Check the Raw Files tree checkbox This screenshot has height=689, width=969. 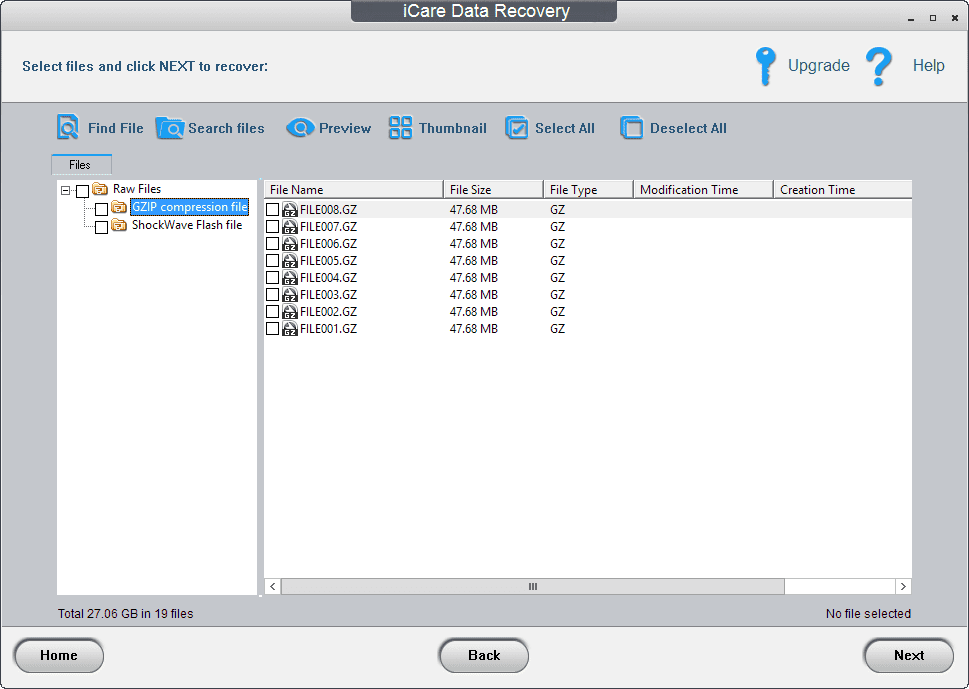(x=83, y=191)
